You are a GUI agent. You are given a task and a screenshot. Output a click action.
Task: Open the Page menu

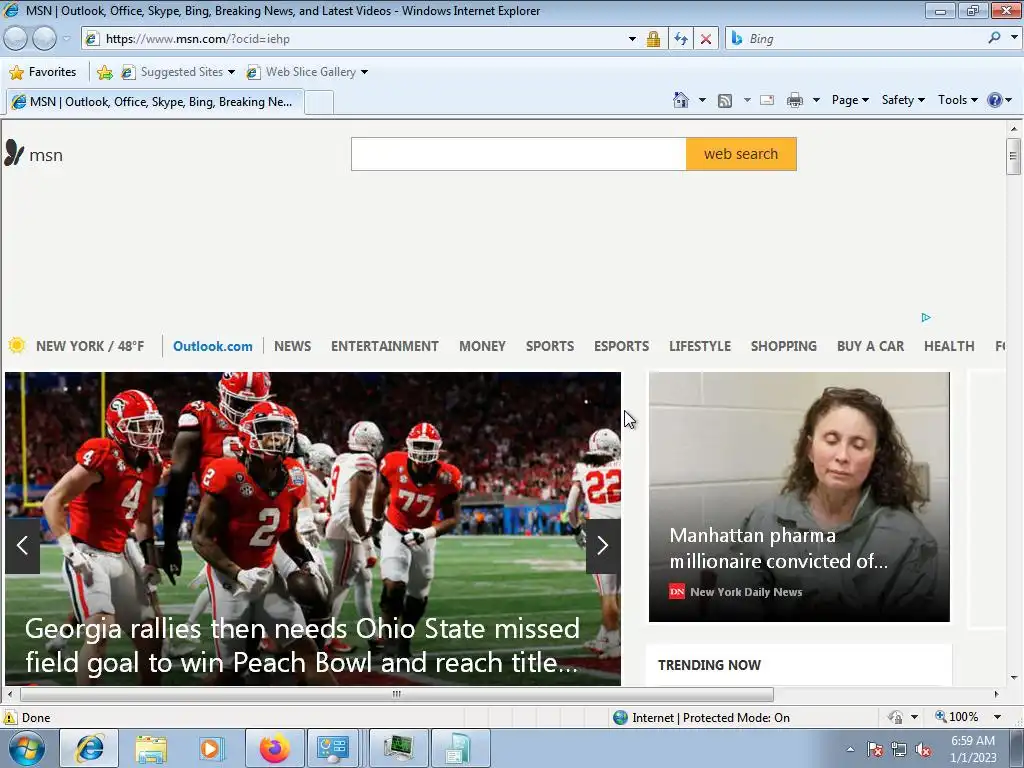coord(850,100)
